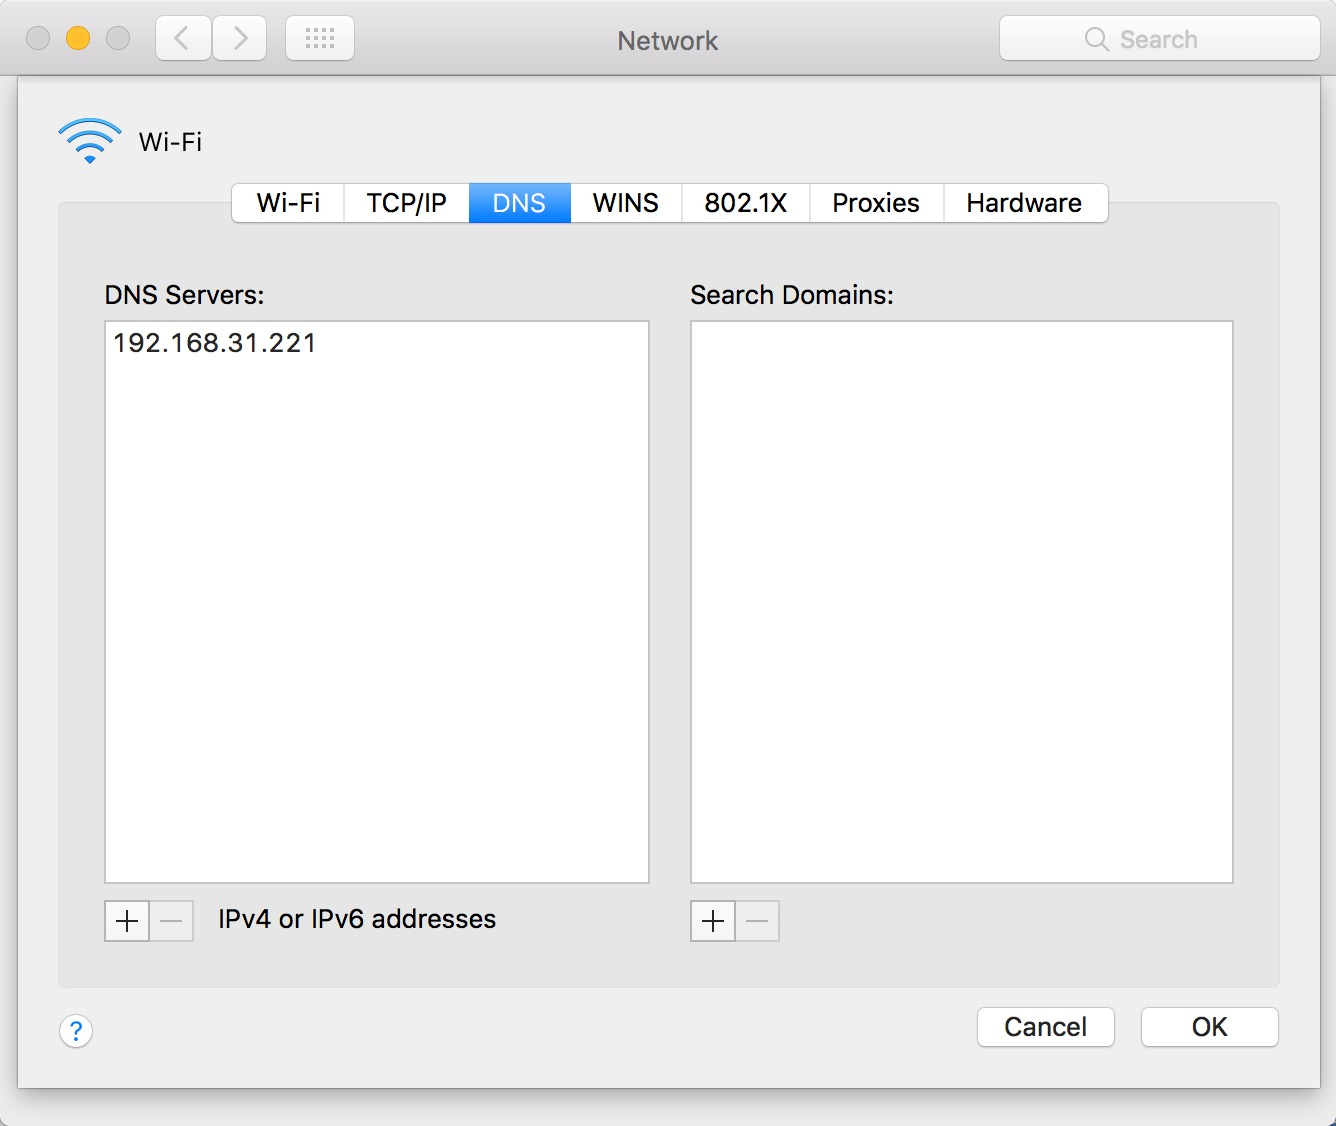
Task: Open the WINS tab
Action: [x=625, y=203]
